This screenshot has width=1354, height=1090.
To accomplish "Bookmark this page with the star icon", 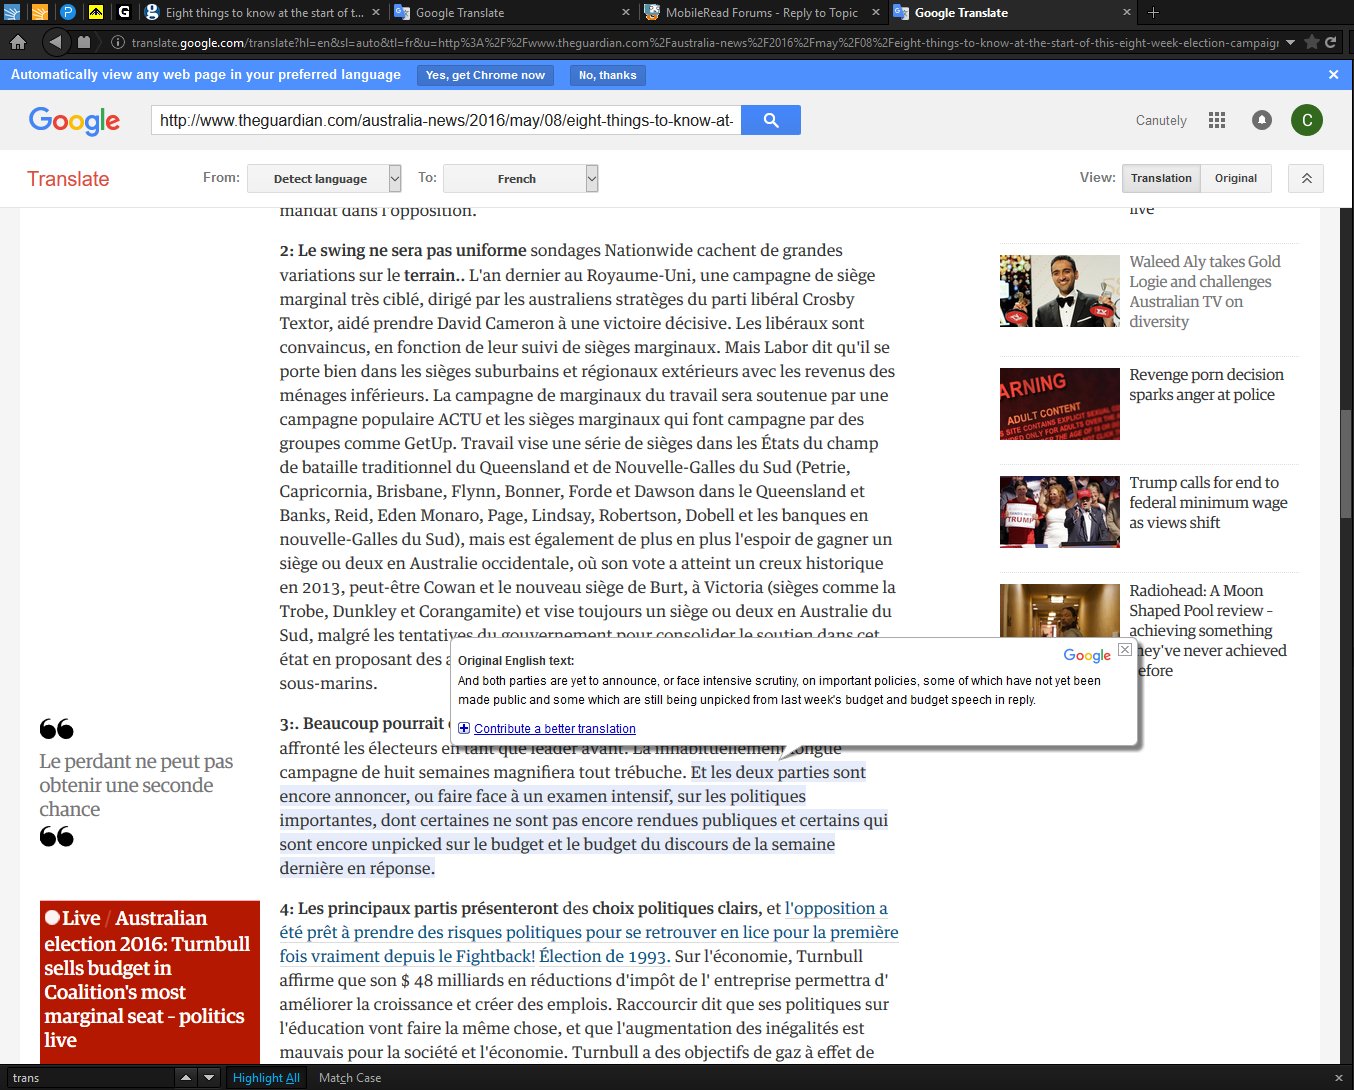I will pos(1310,42).
